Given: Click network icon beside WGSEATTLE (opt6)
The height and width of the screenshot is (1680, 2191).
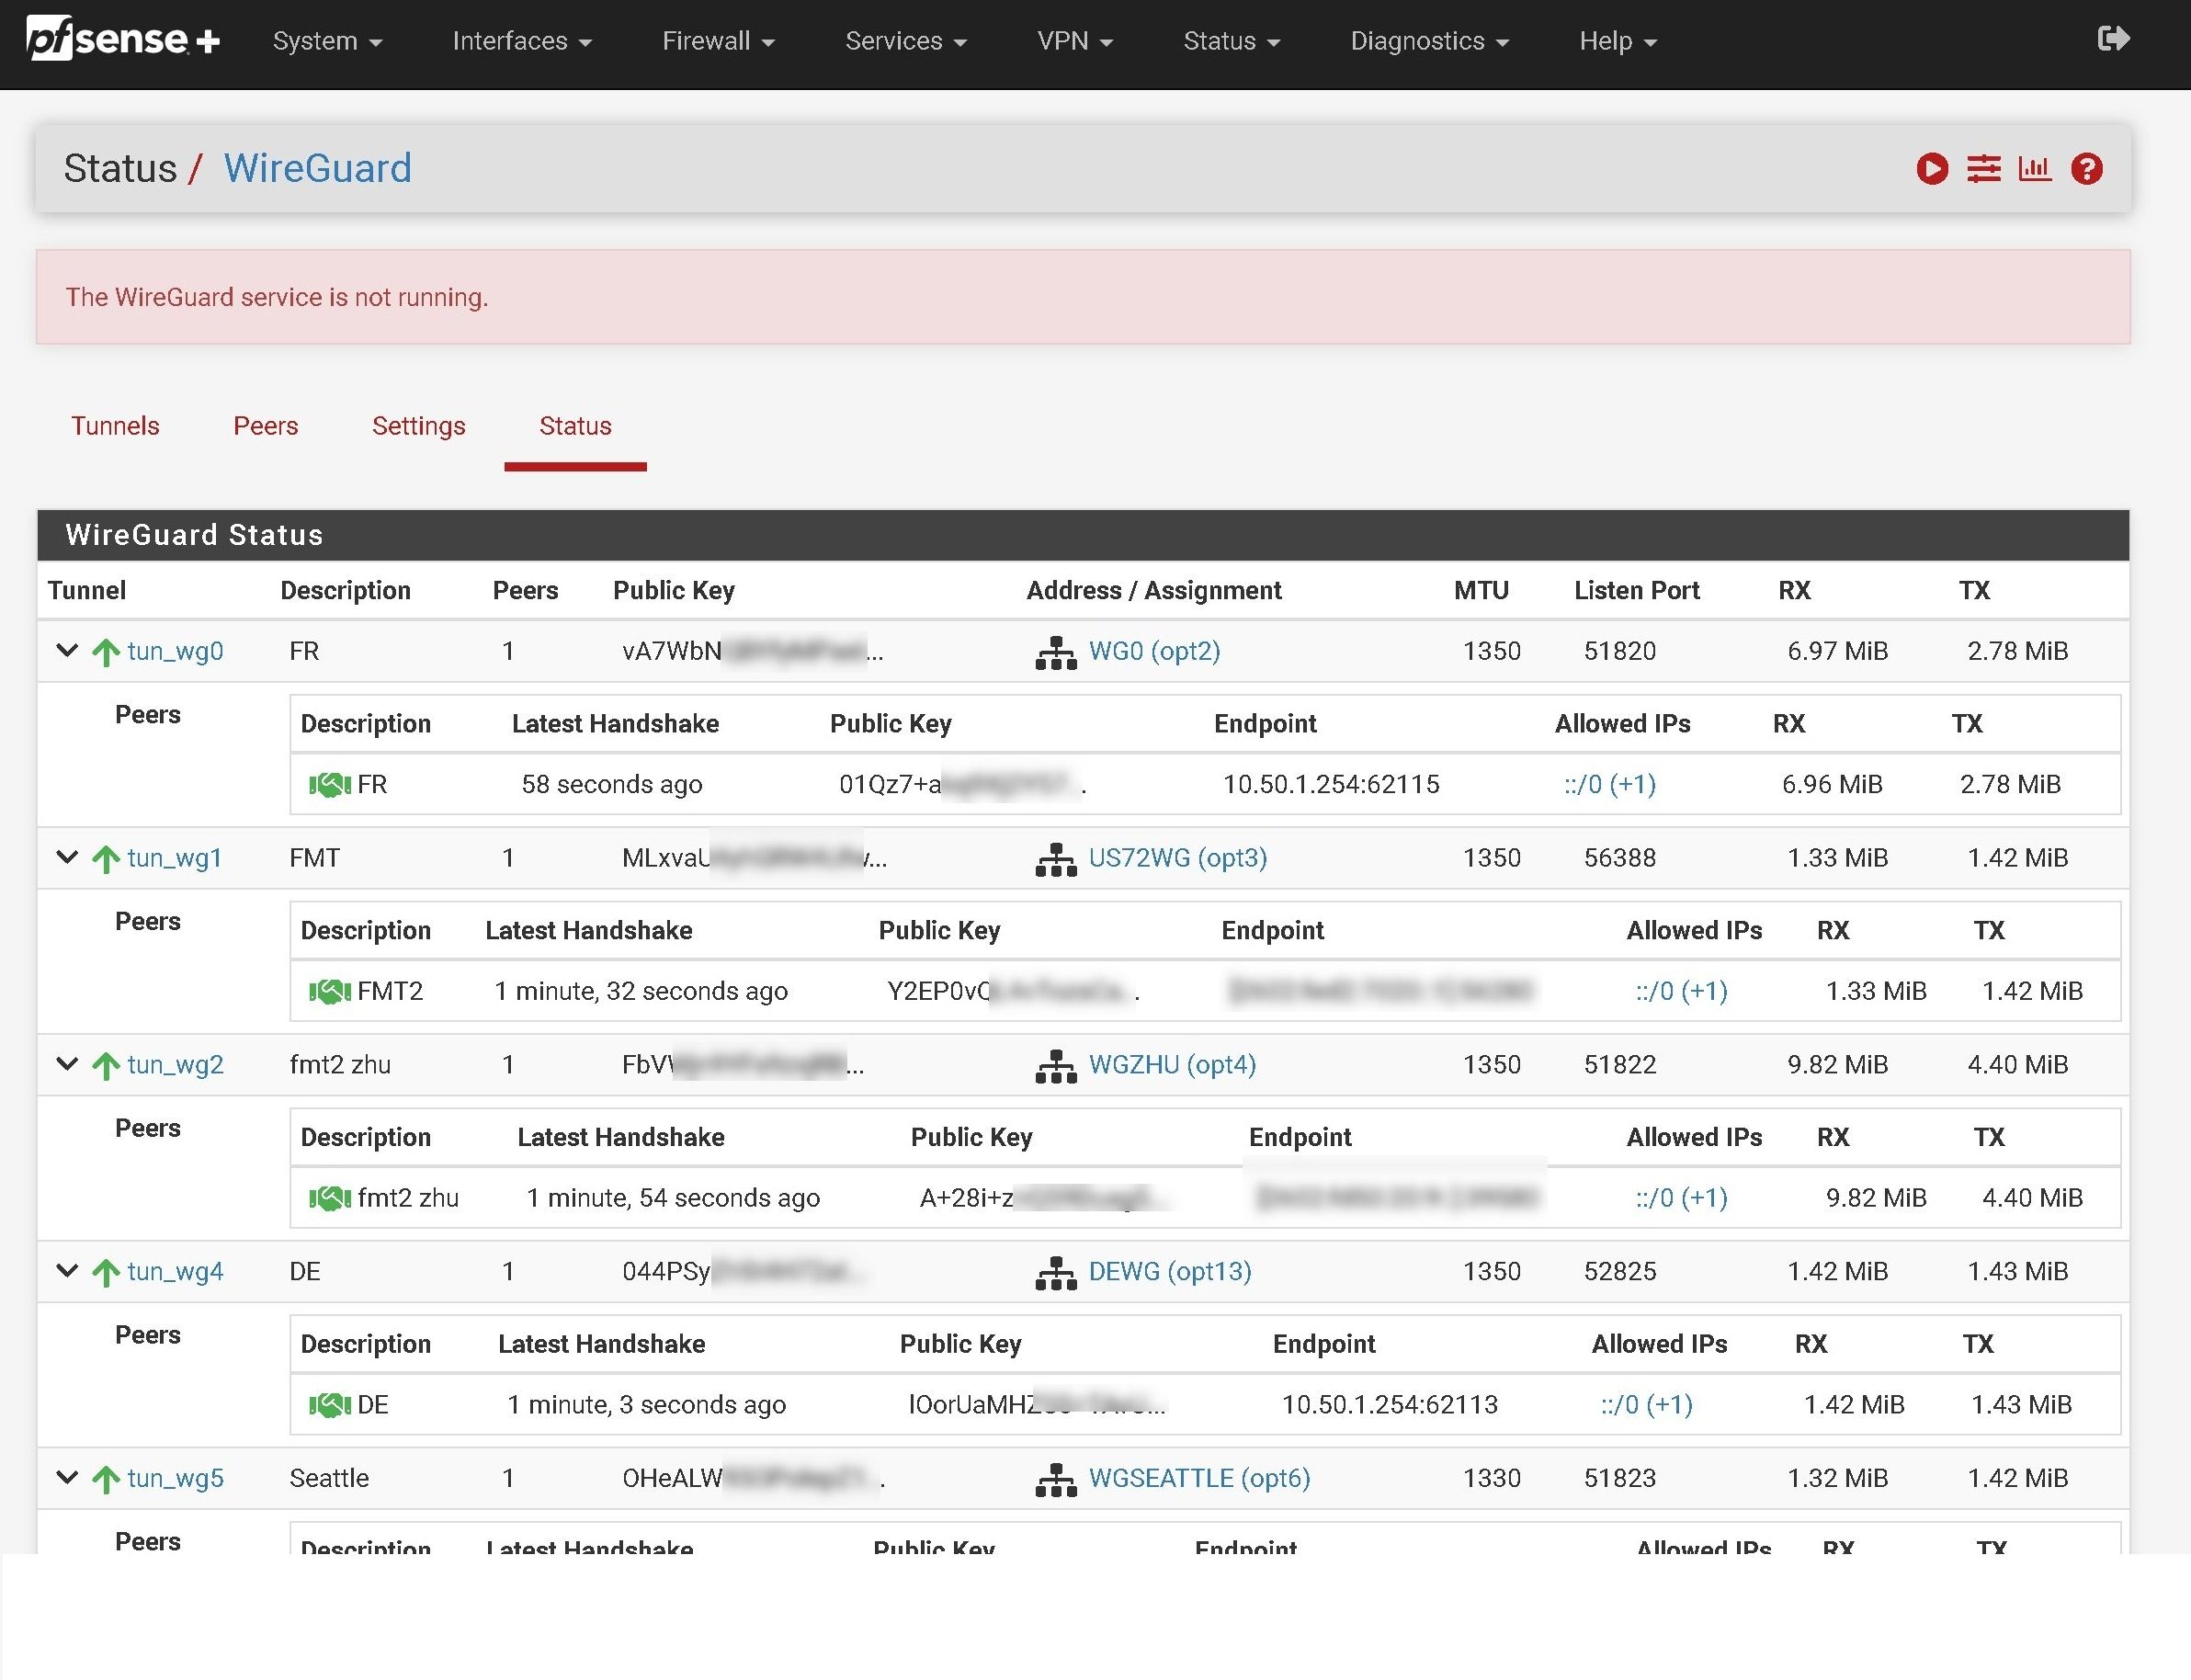Looking at the screenshot, I should 1055,1479.
